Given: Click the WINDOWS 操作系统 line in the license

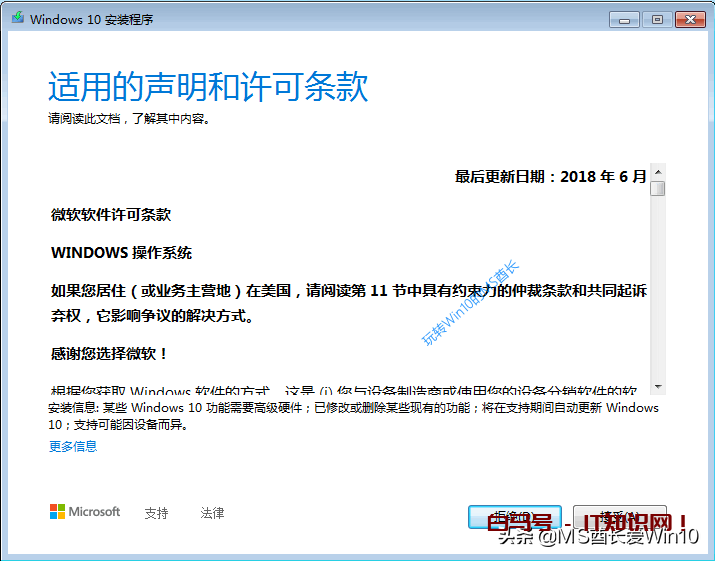Looking at the screenshot, I should (121, 252).
